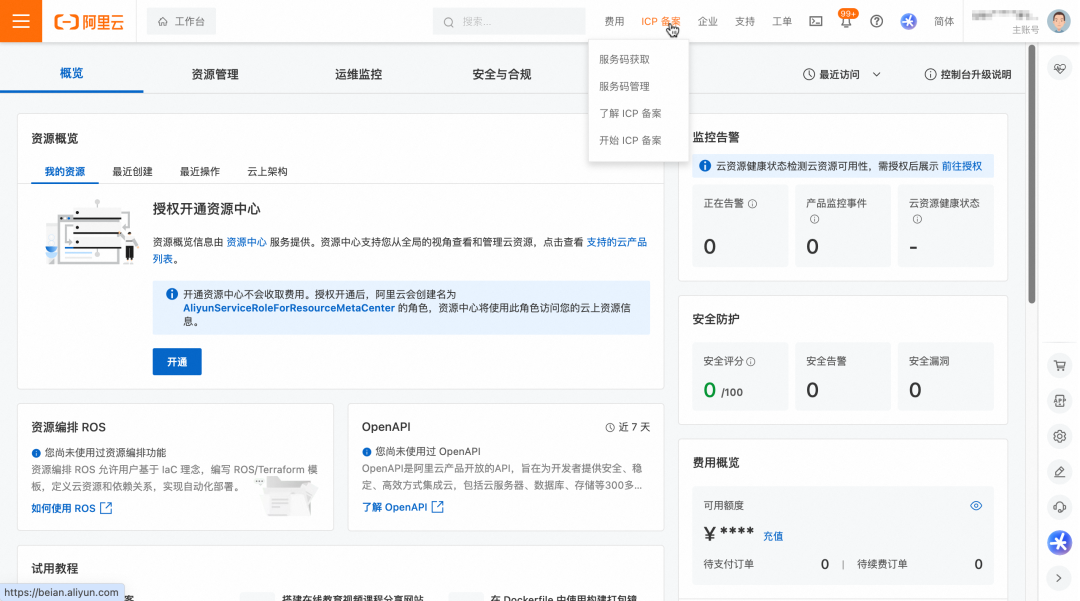Click the 待支付订单 value
The width and height of the screenshot is (1080, 601).
824,565
